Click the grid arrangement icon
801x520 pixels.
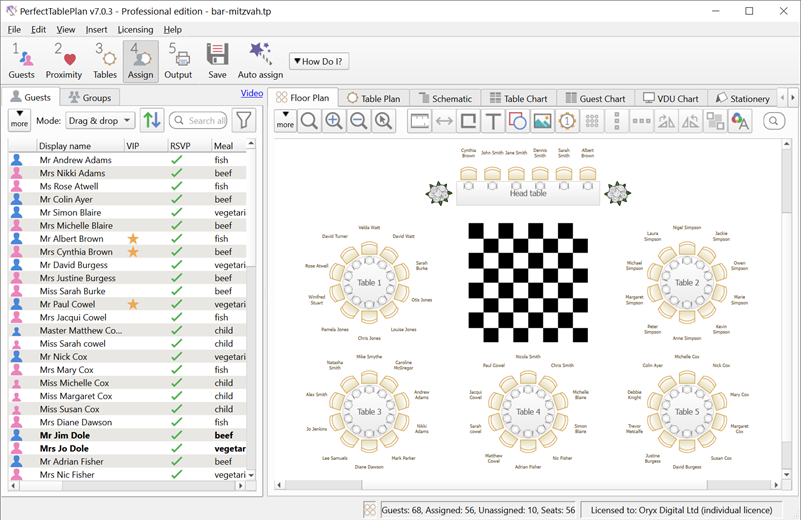592,121
